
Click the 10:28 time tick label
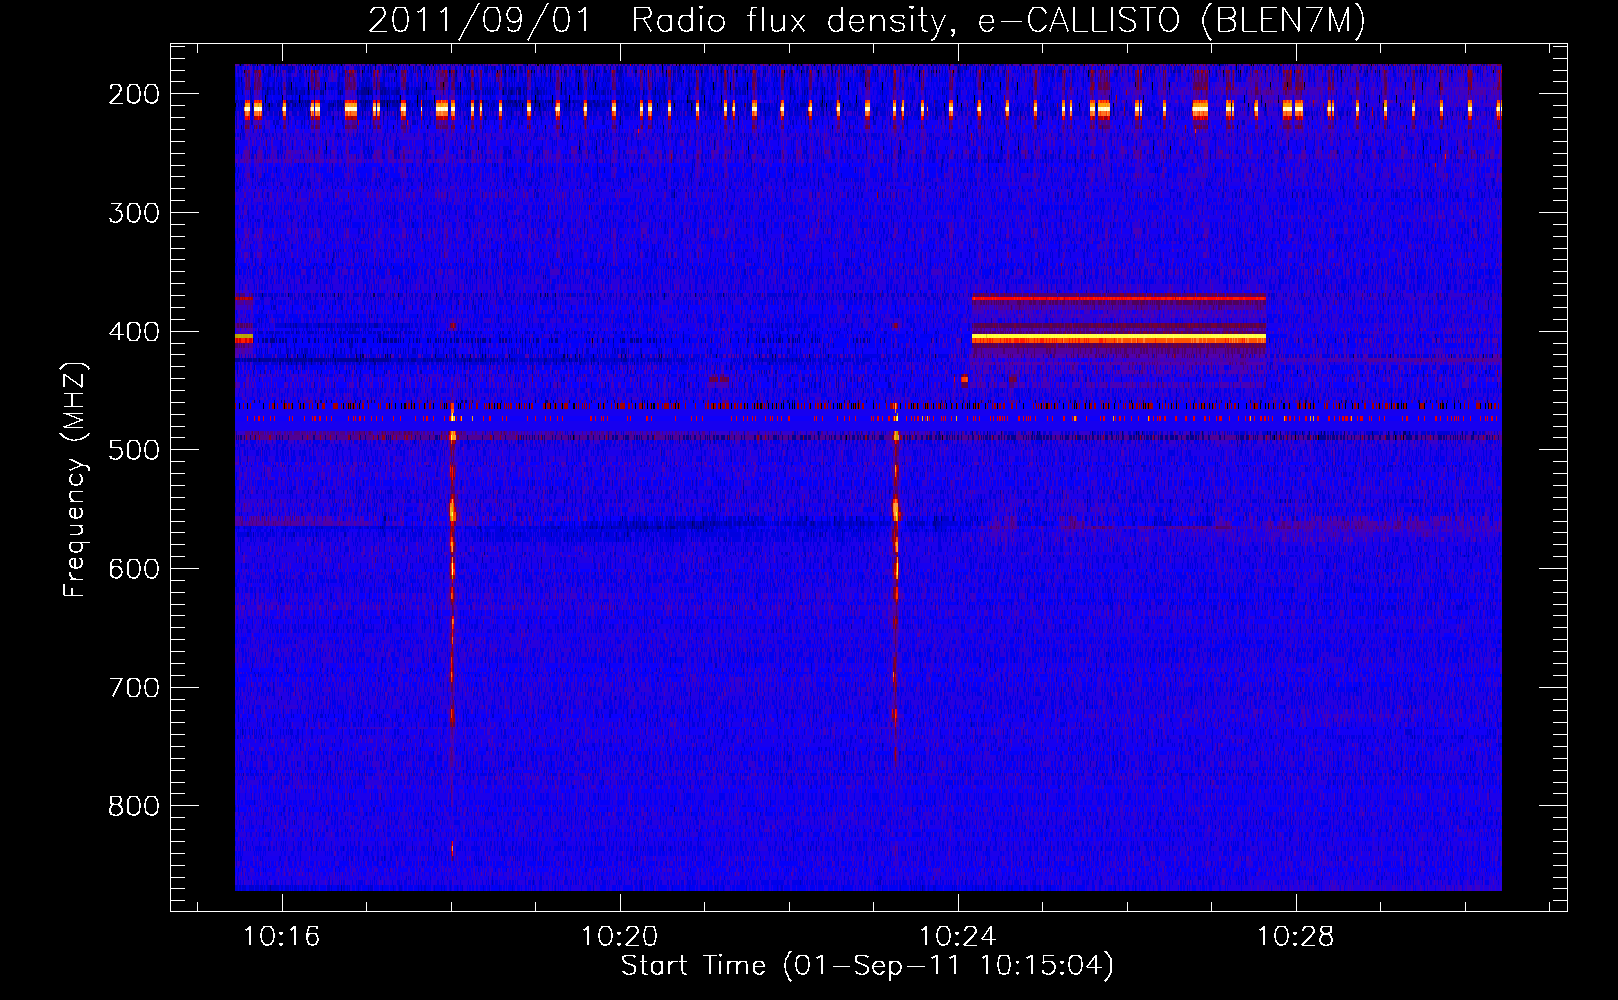coord(1296,937)
